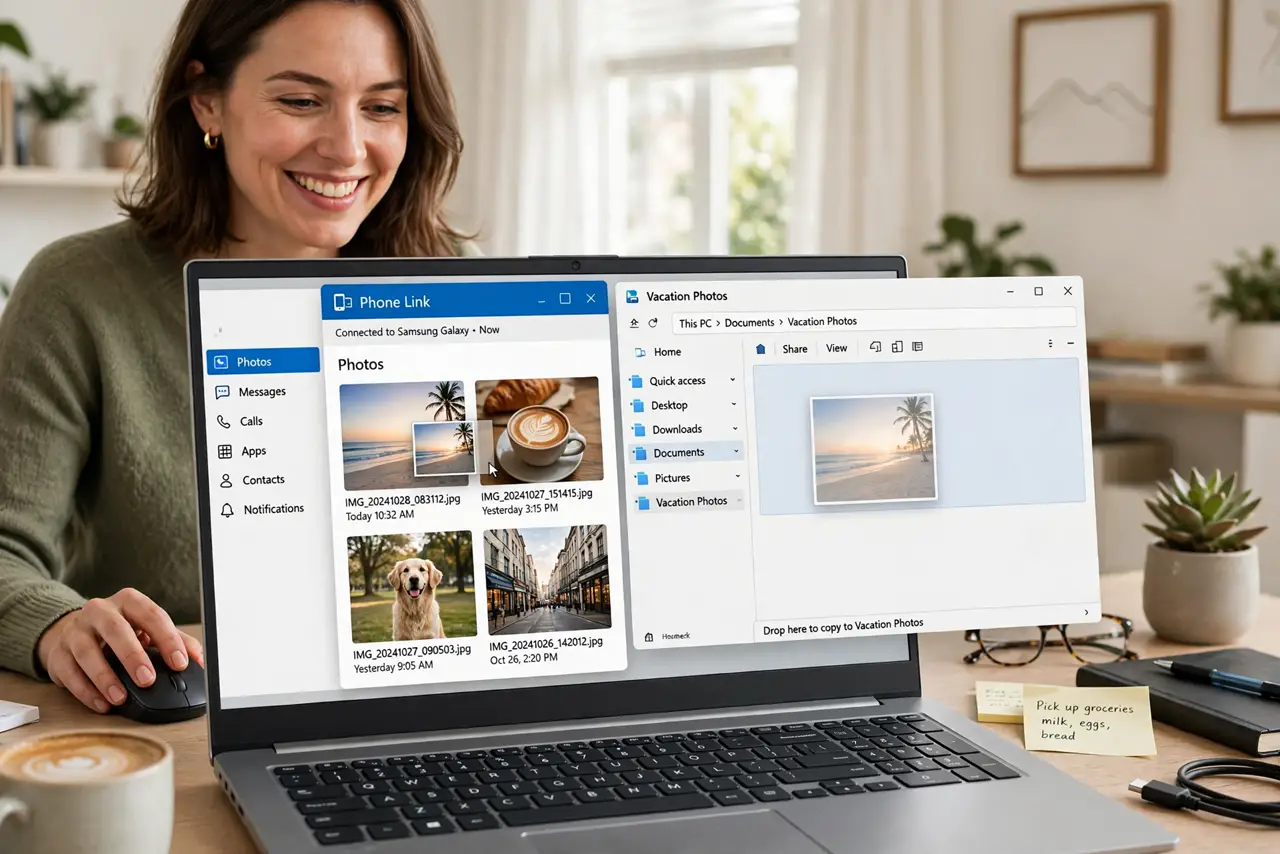Click the blue home icon left of Share
Image resolution: width=1280 pixels, height=854 pixels.
(x=761, y=349)
